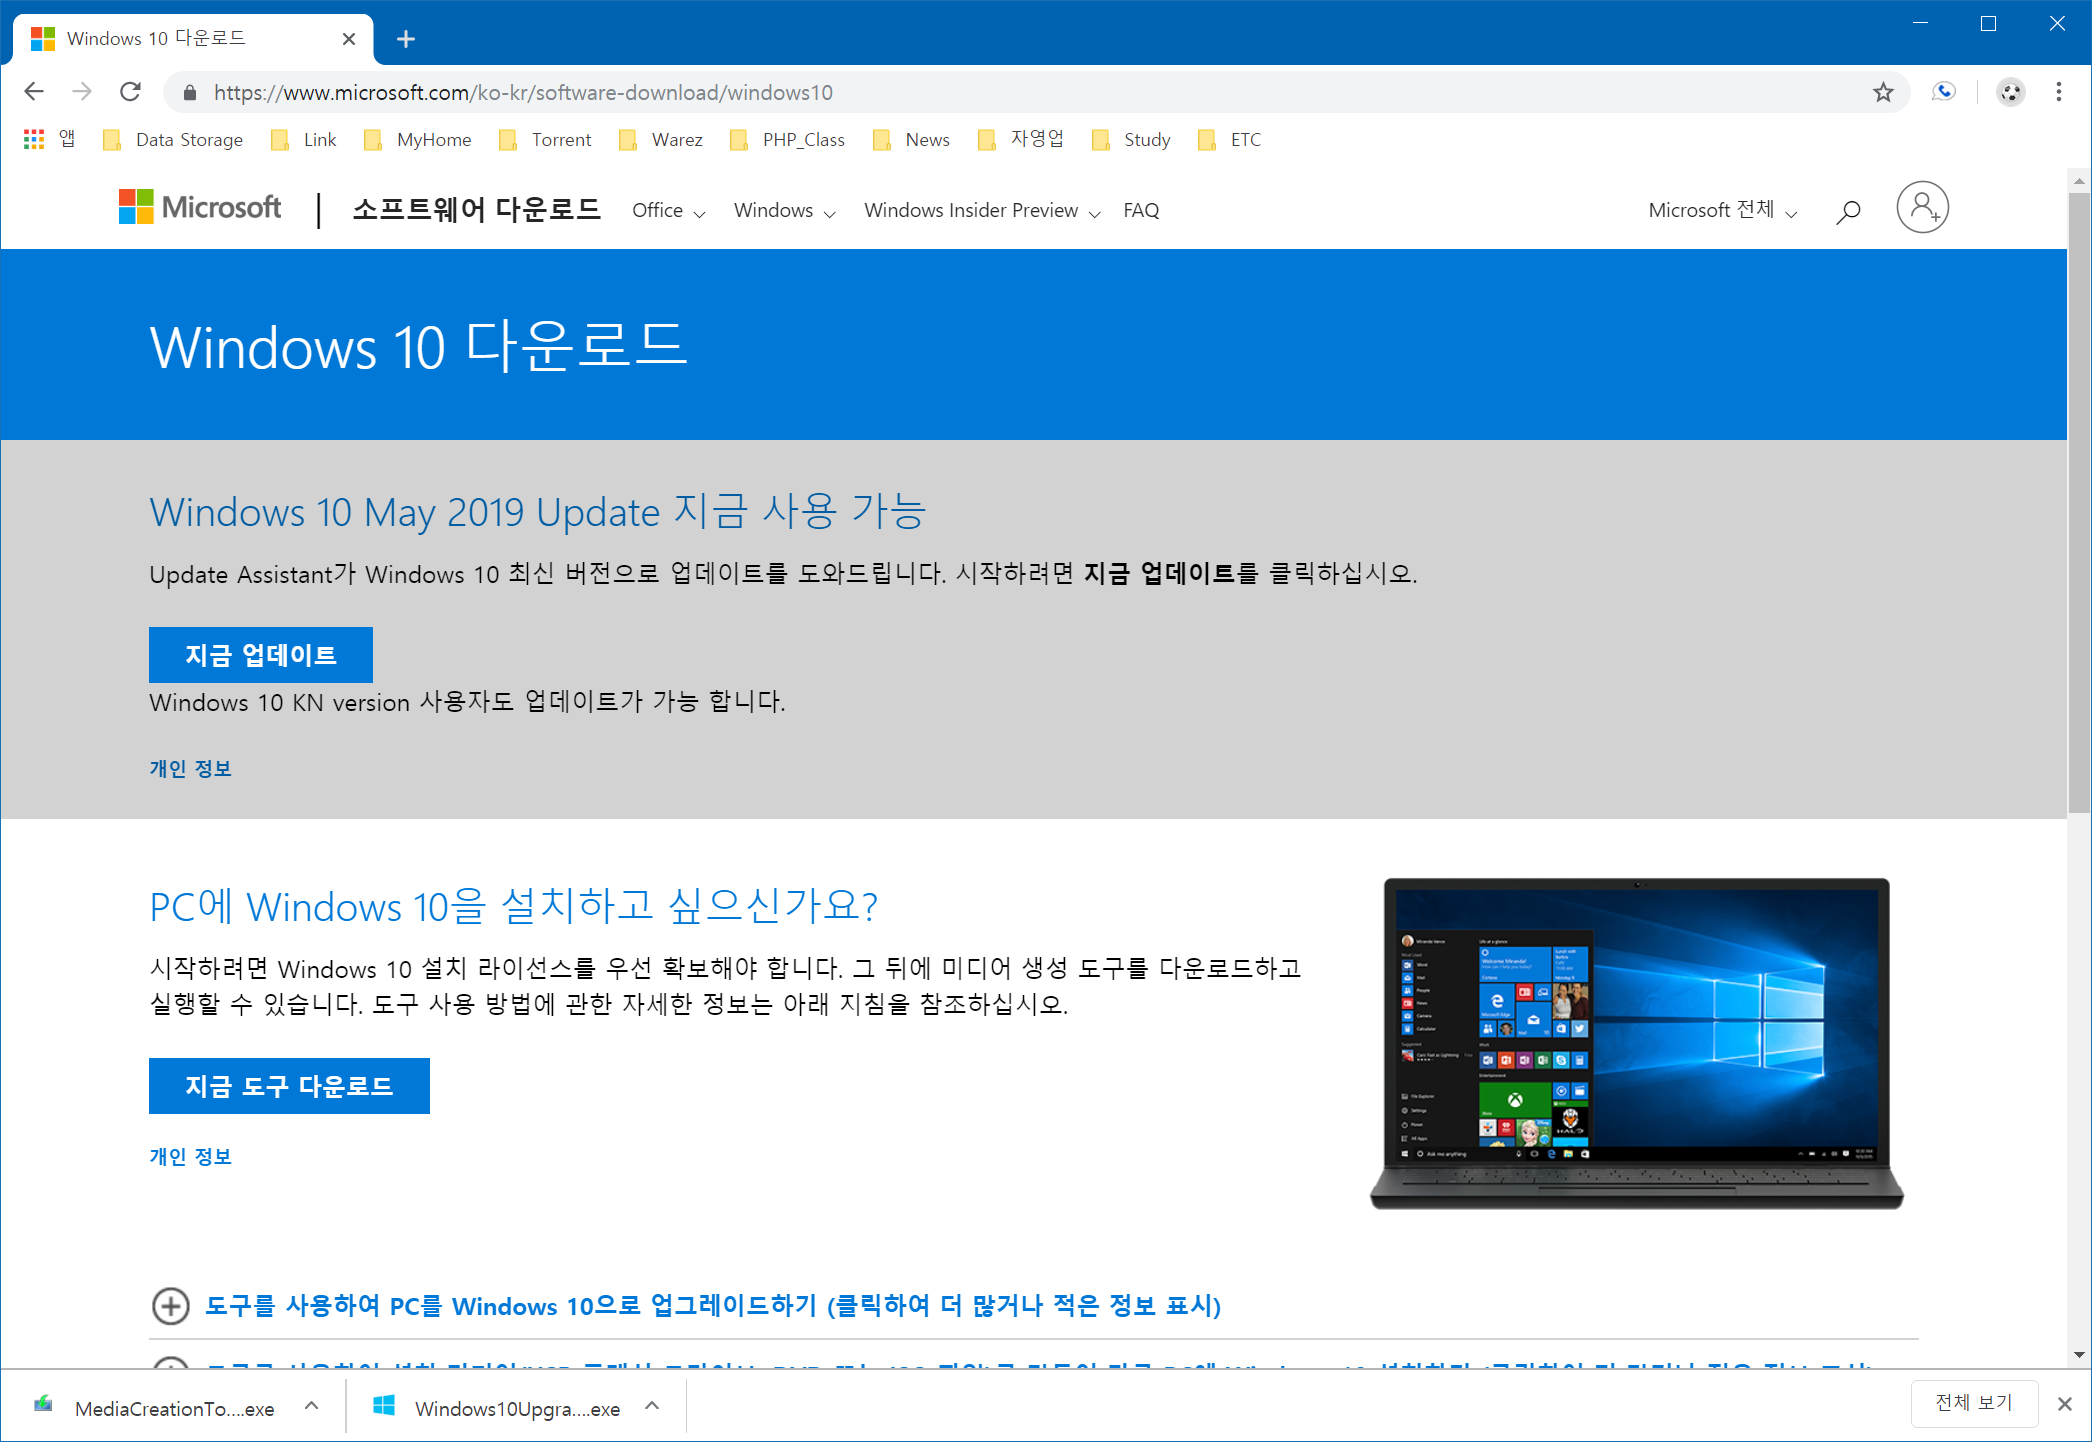Image resolution: width=2092 pixels, height=1442 pixels.
Task: Open the Microsoft 전체 dropdown
Action: (1722, 211)
